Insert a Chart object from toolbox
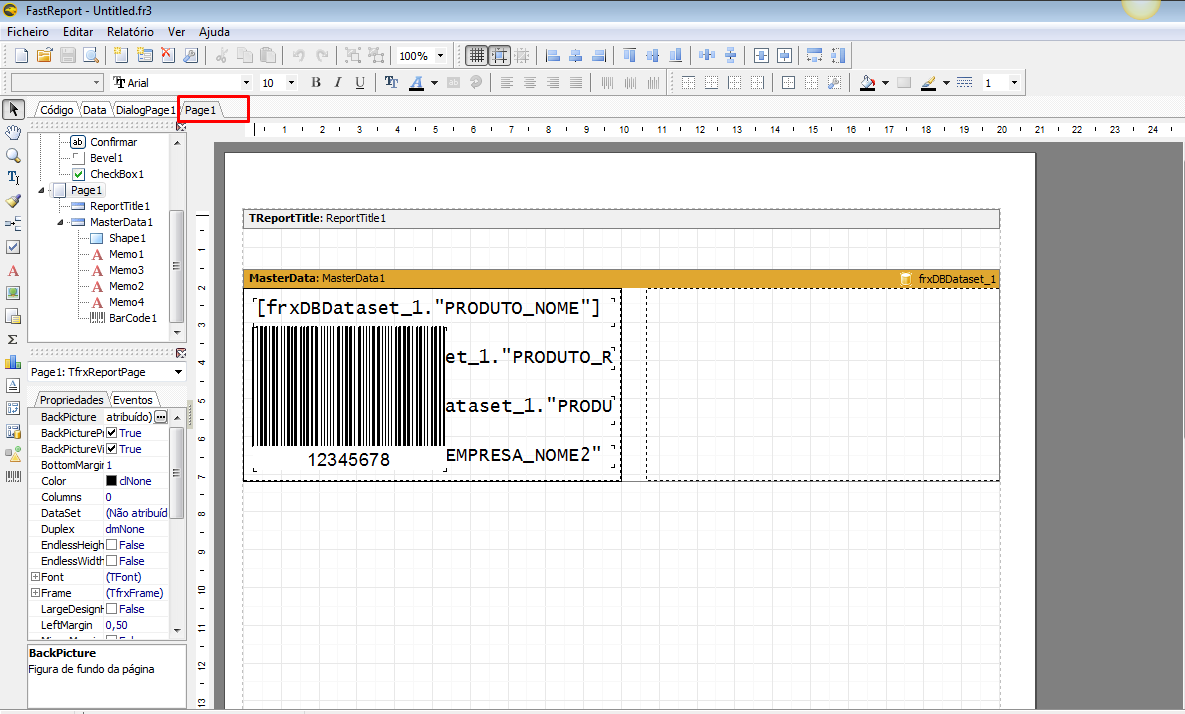The width and height of the screenshot is (1185, 714). (13, 363)
